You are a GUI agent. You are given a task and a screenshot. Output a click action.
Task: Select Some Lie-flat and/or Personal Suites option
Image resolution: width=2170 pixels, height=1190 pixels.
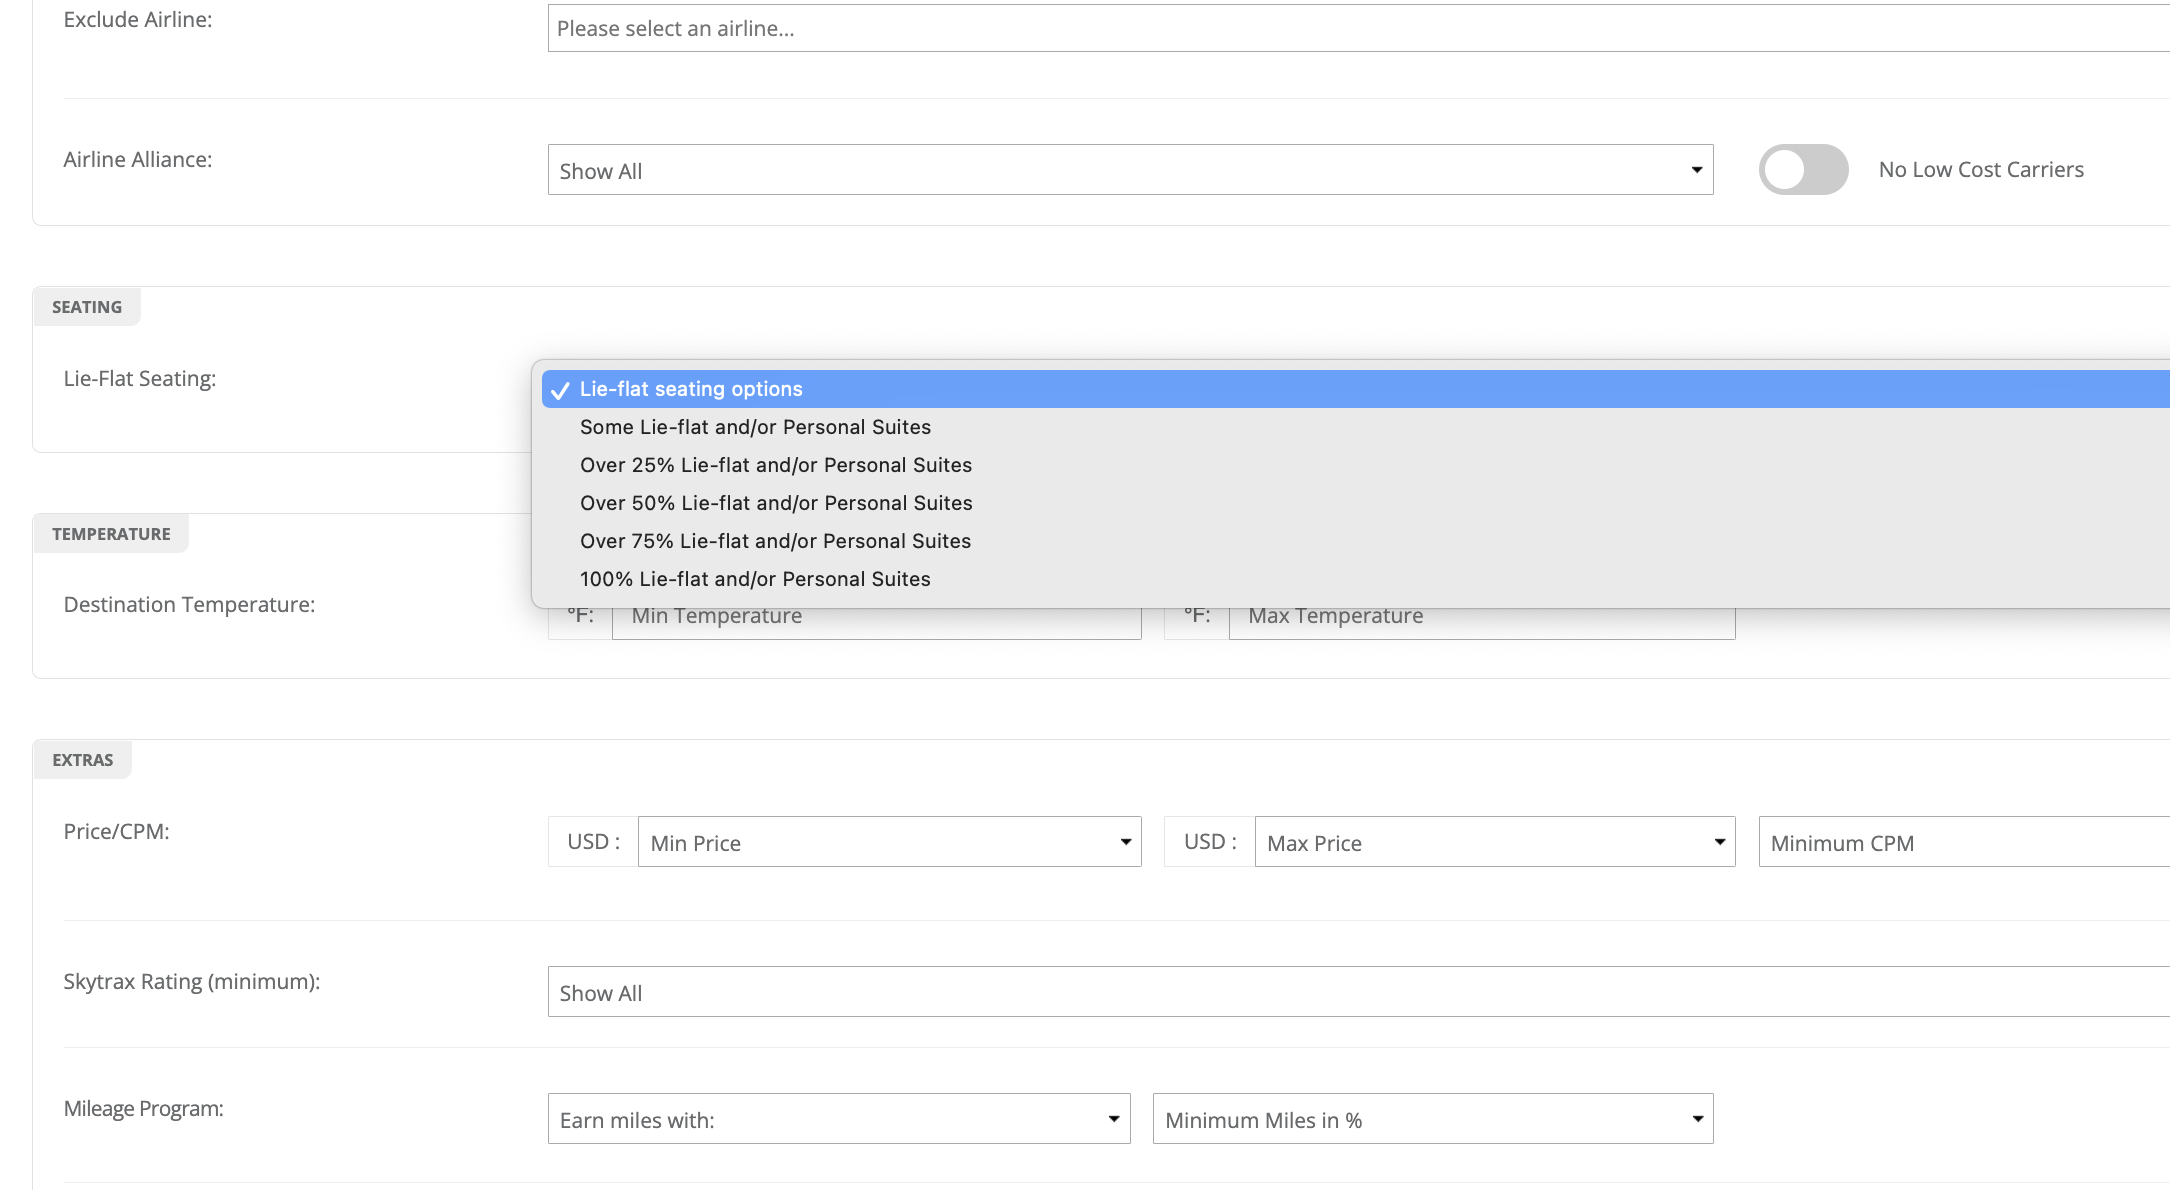point(755,427)
